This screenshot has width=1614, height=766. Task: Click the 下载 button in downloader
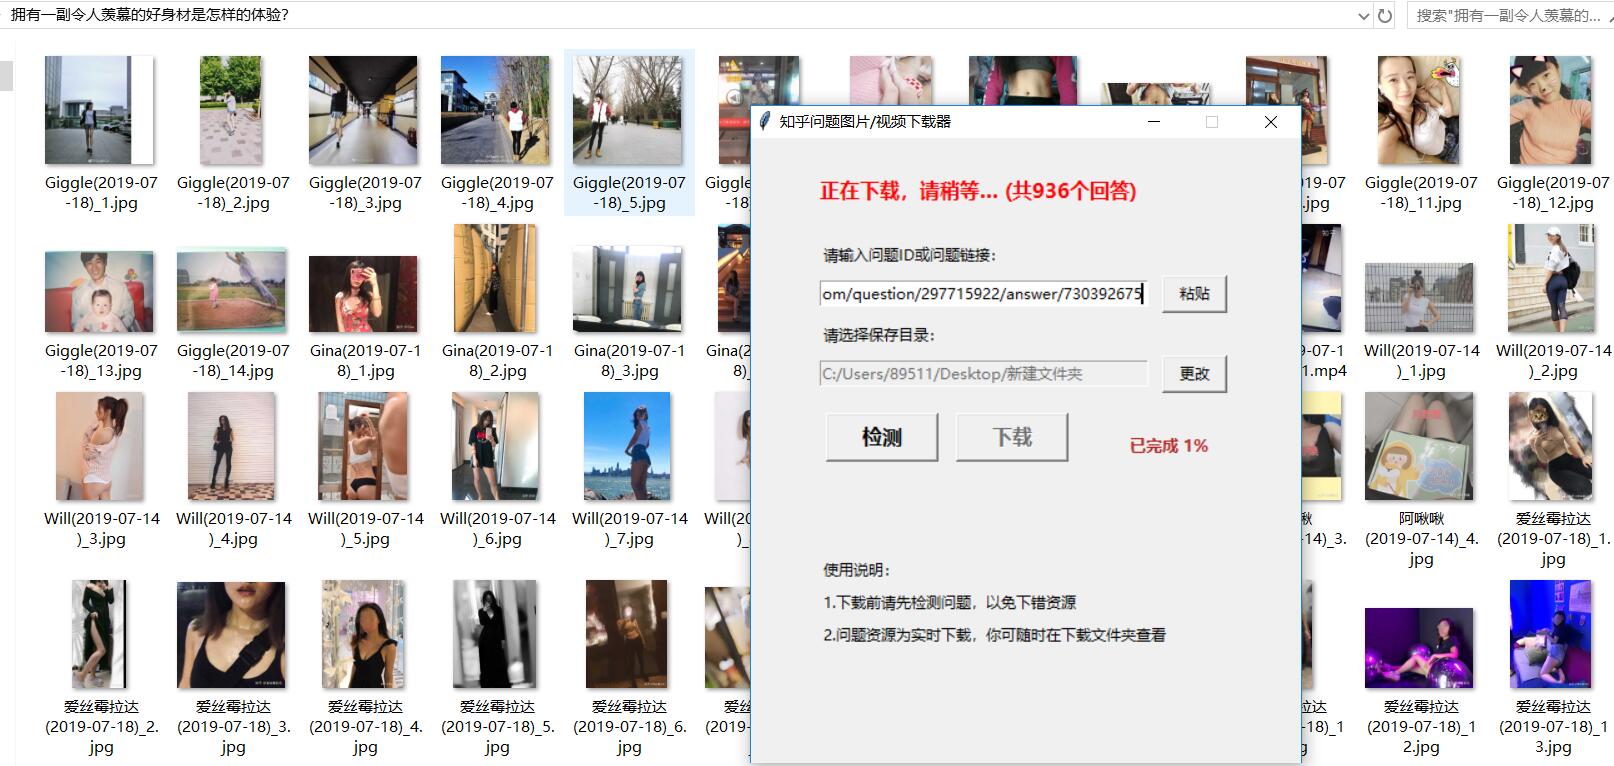tap(1012, 438)
